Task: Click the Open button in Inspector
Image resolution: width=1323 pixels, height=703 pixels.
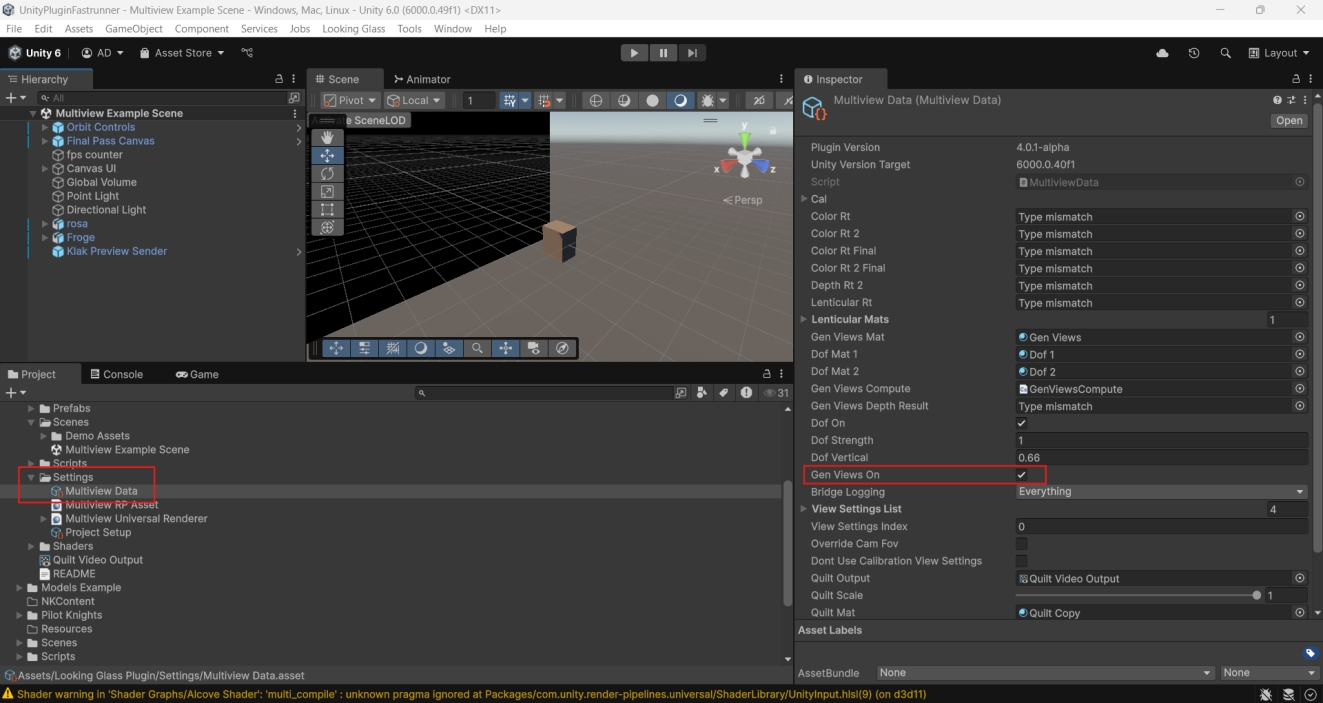Action: [x=1289, y=120]
